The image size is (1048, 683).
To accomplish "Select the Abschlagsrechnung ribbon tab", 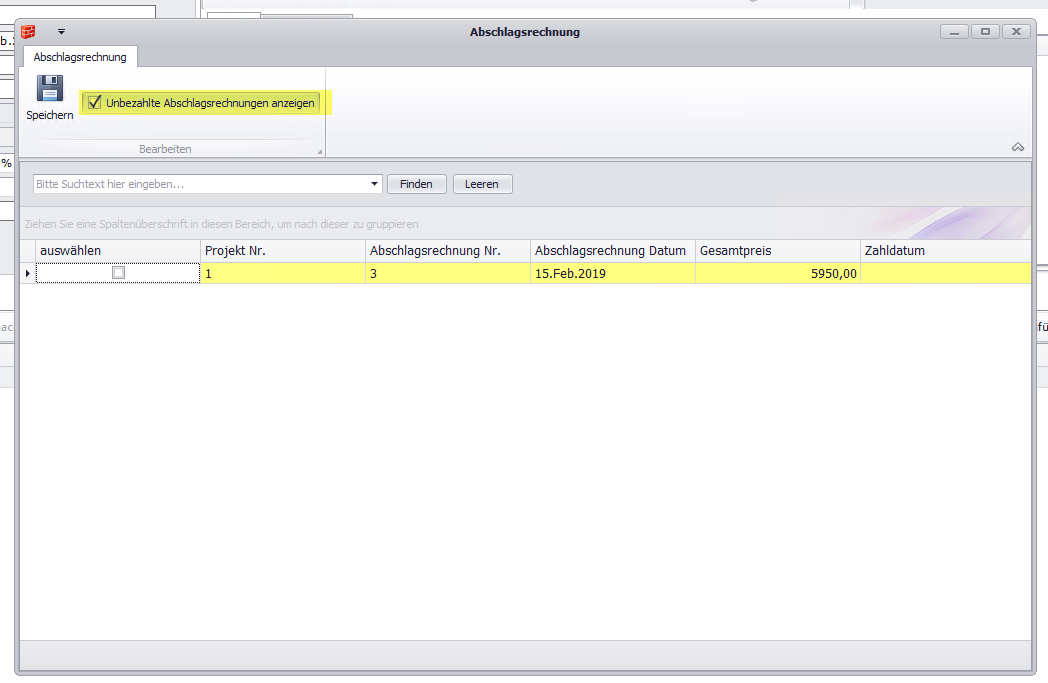I will [x=80, y=57].
